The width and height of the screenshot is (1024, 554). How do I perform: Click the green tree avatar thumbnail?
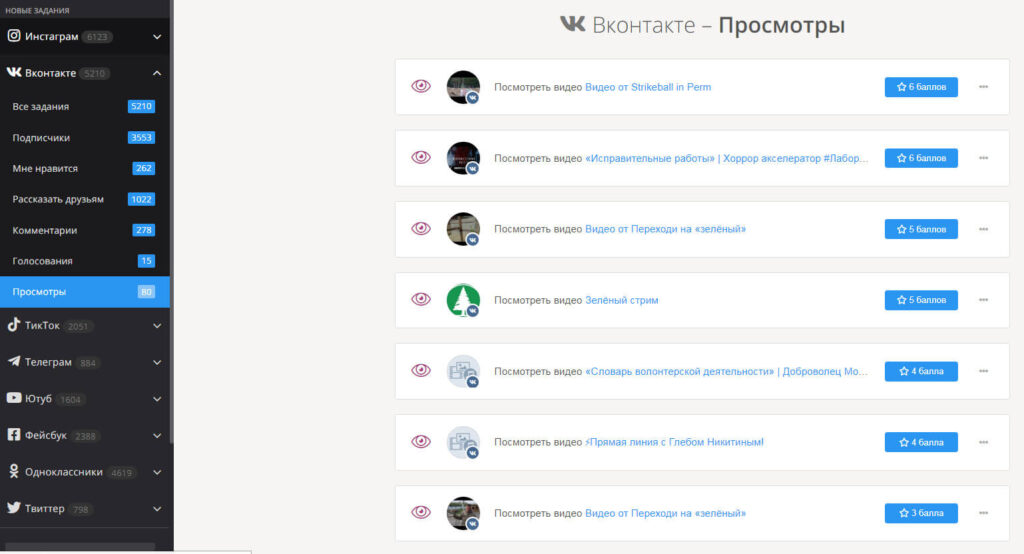click(x=462, y=299)
